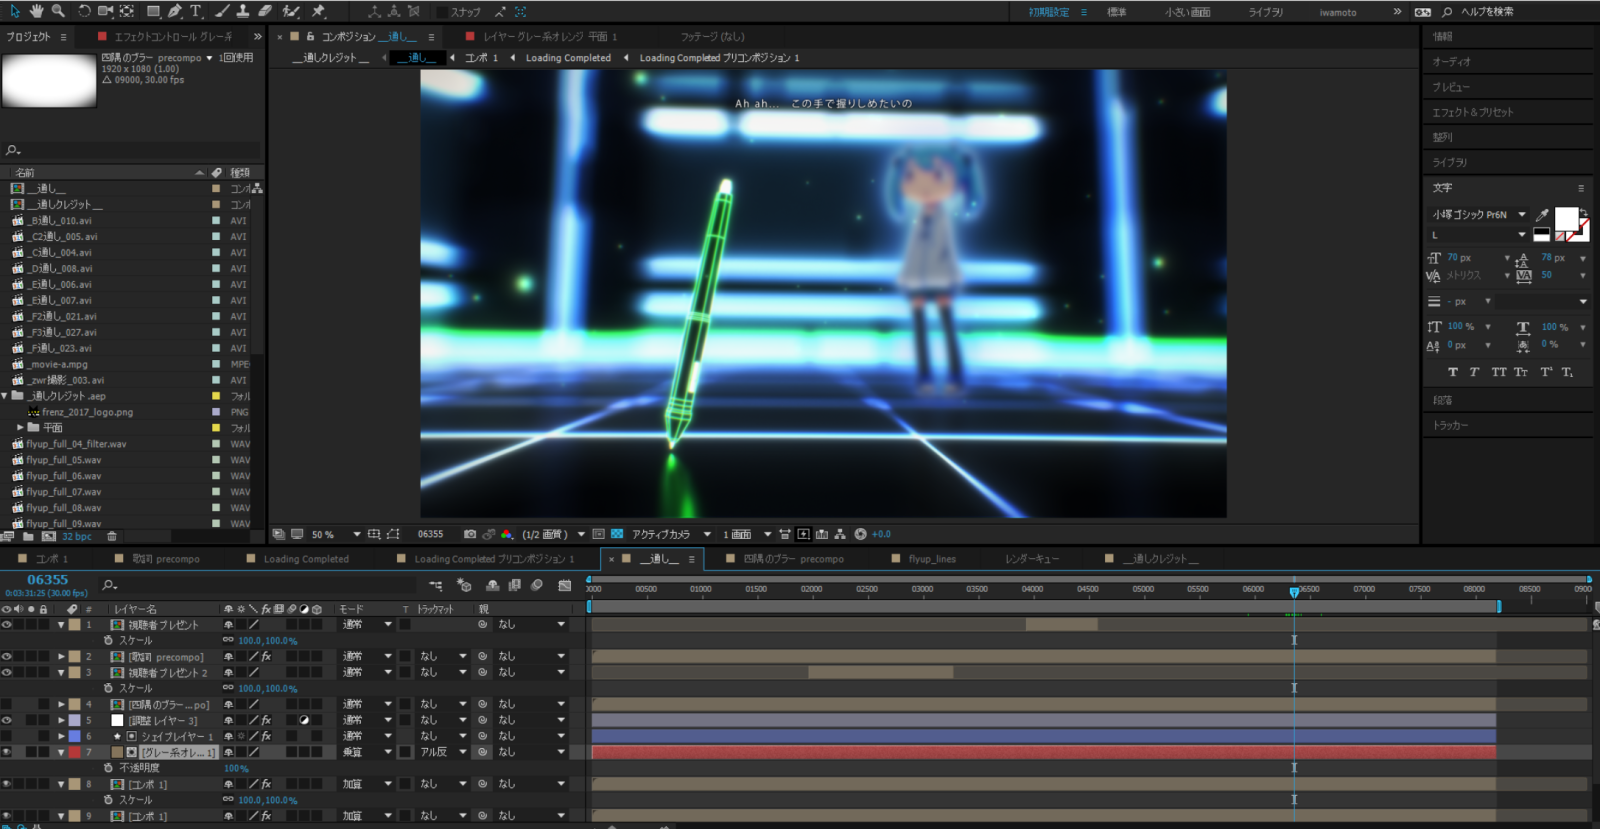Expand layer 4 四隅のブラー properties
The image size is (1600, 829).
(61, 704)
